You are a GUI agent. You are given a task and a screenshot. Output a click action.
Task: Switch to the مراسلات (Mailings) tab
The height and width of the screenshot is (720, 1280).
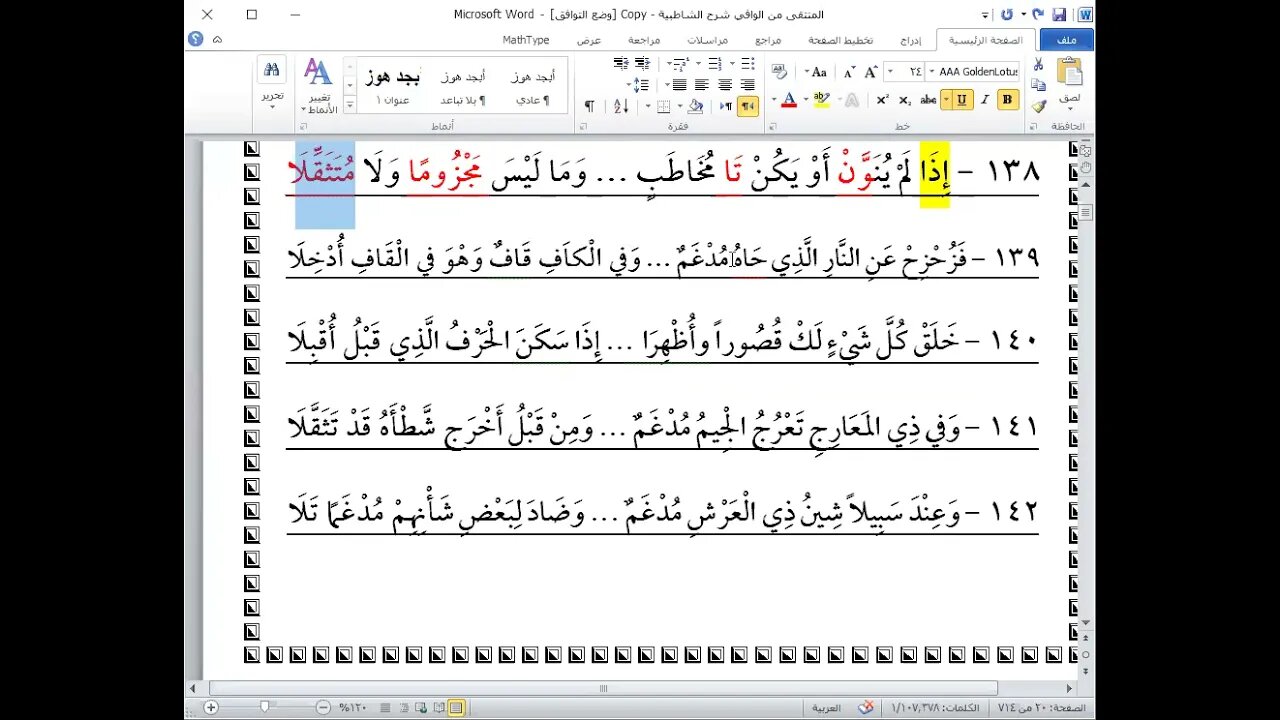707,40
